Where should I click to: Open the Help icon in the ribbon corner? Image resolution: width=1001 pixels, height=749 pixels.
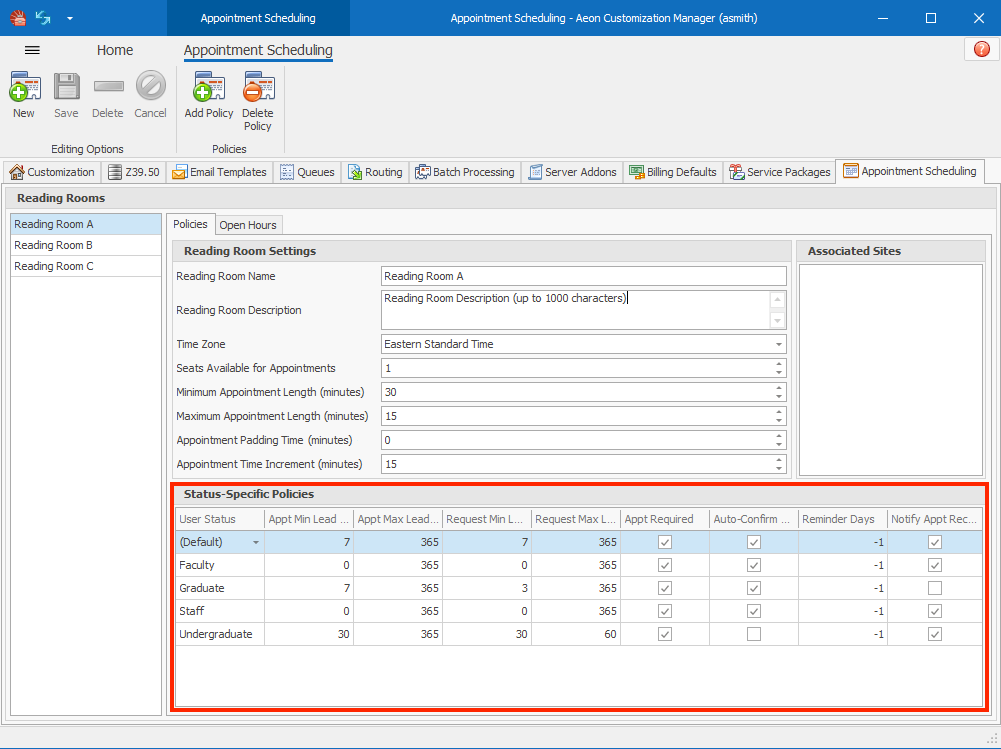coord(983,48)
